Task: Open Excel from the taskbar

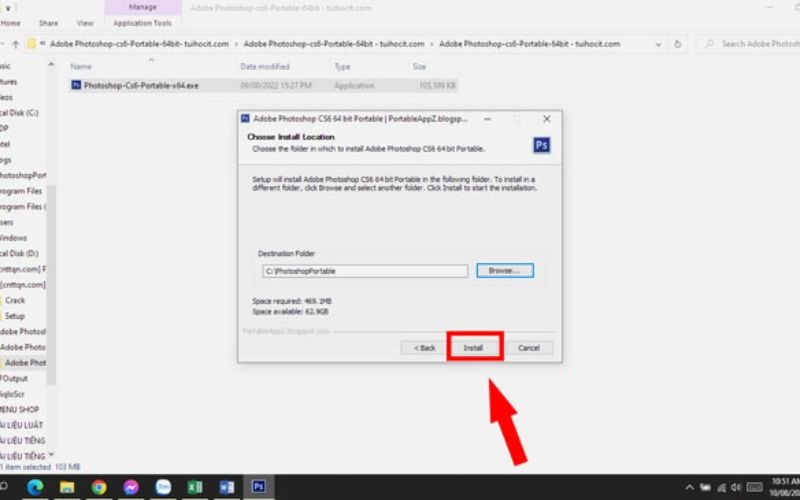Action: [x=195, y=487]
